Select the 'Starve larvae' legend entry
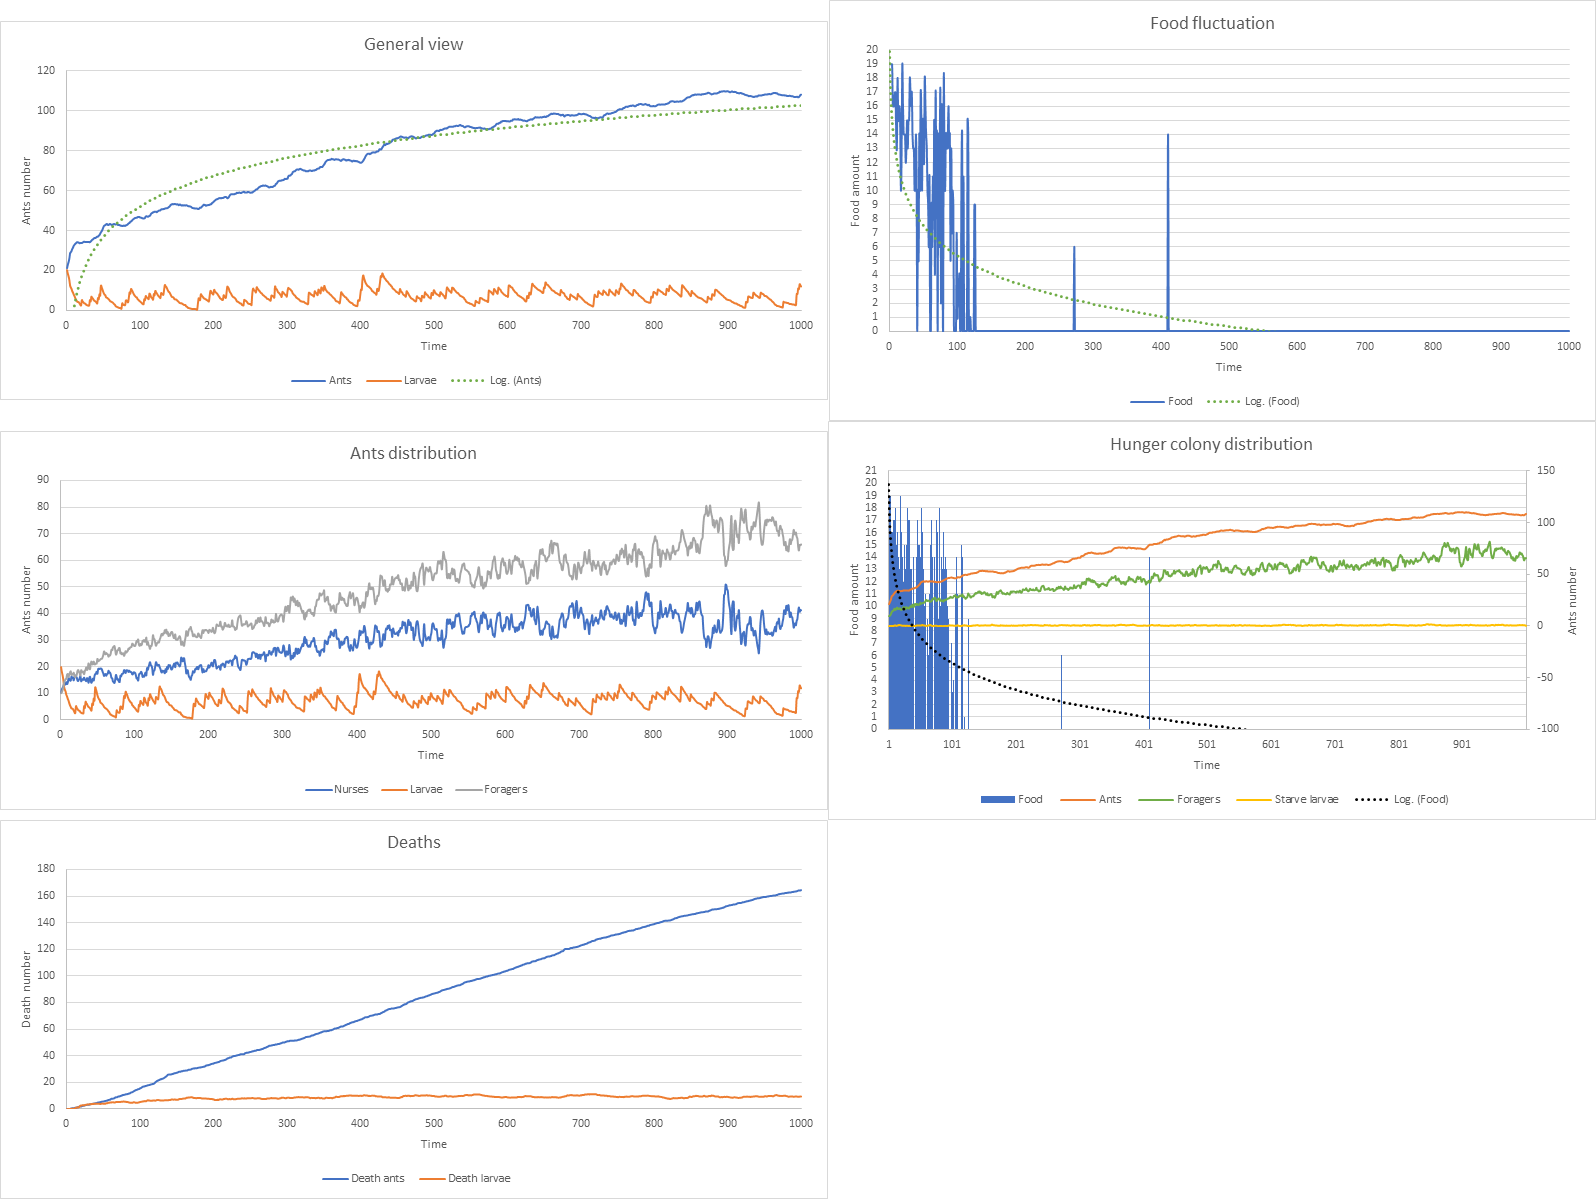 coord(1288,799)
